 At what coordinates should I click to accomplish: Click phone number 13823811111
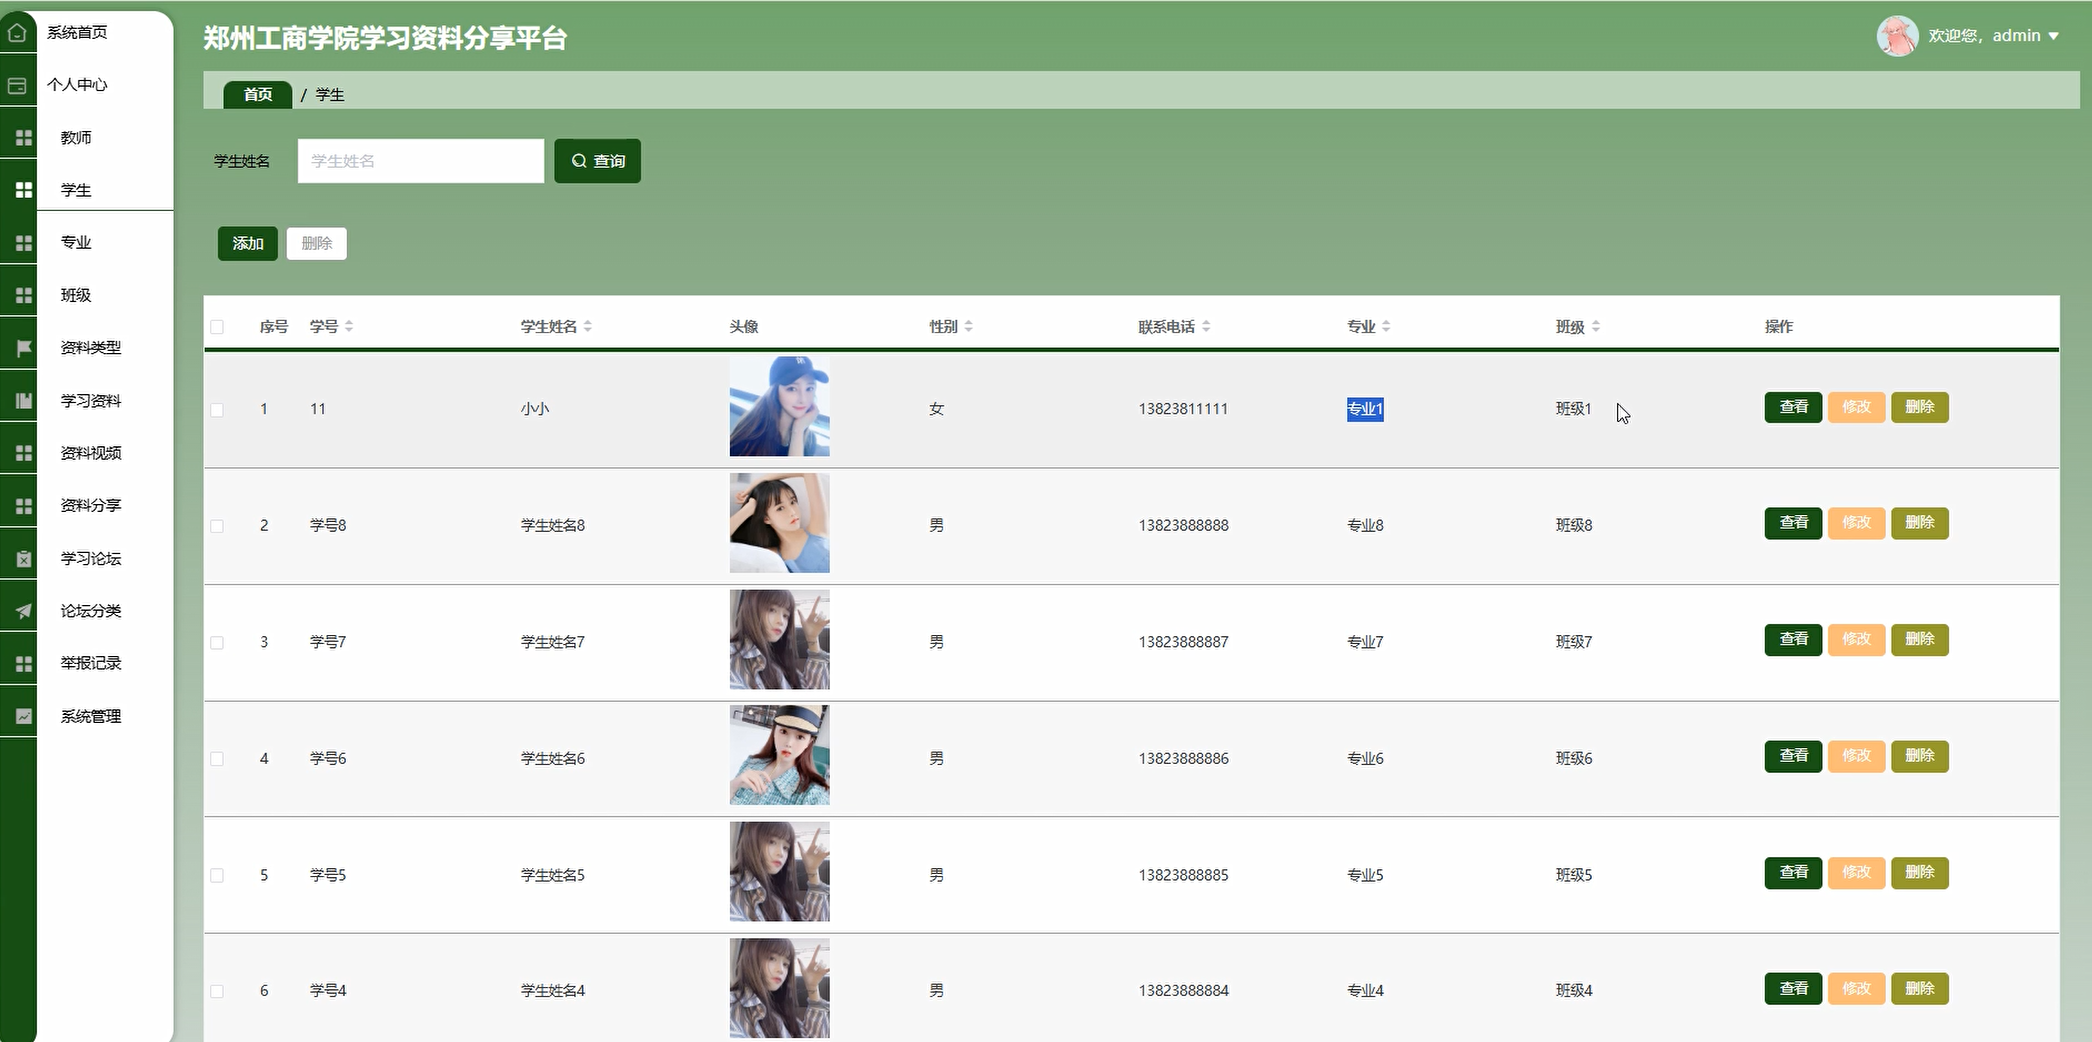pyautogui.click(x=1183, y=410)
